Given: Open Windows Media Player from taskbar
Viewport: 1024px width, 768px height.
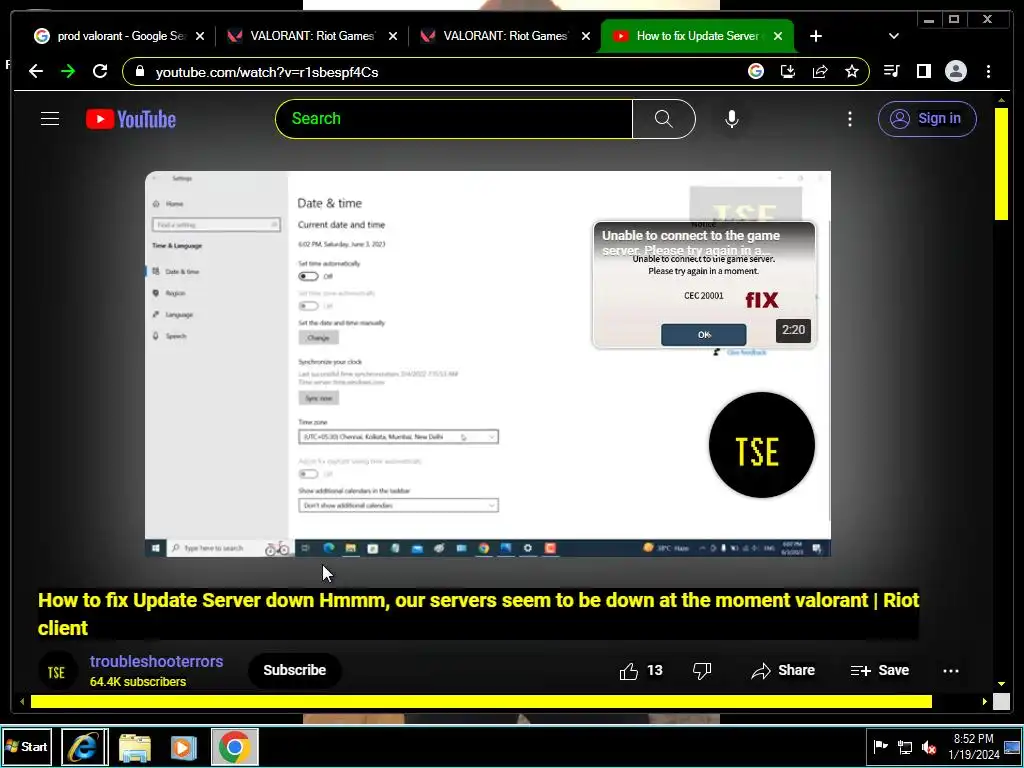Looking at the screenshot, I should [x=184, y=748].
